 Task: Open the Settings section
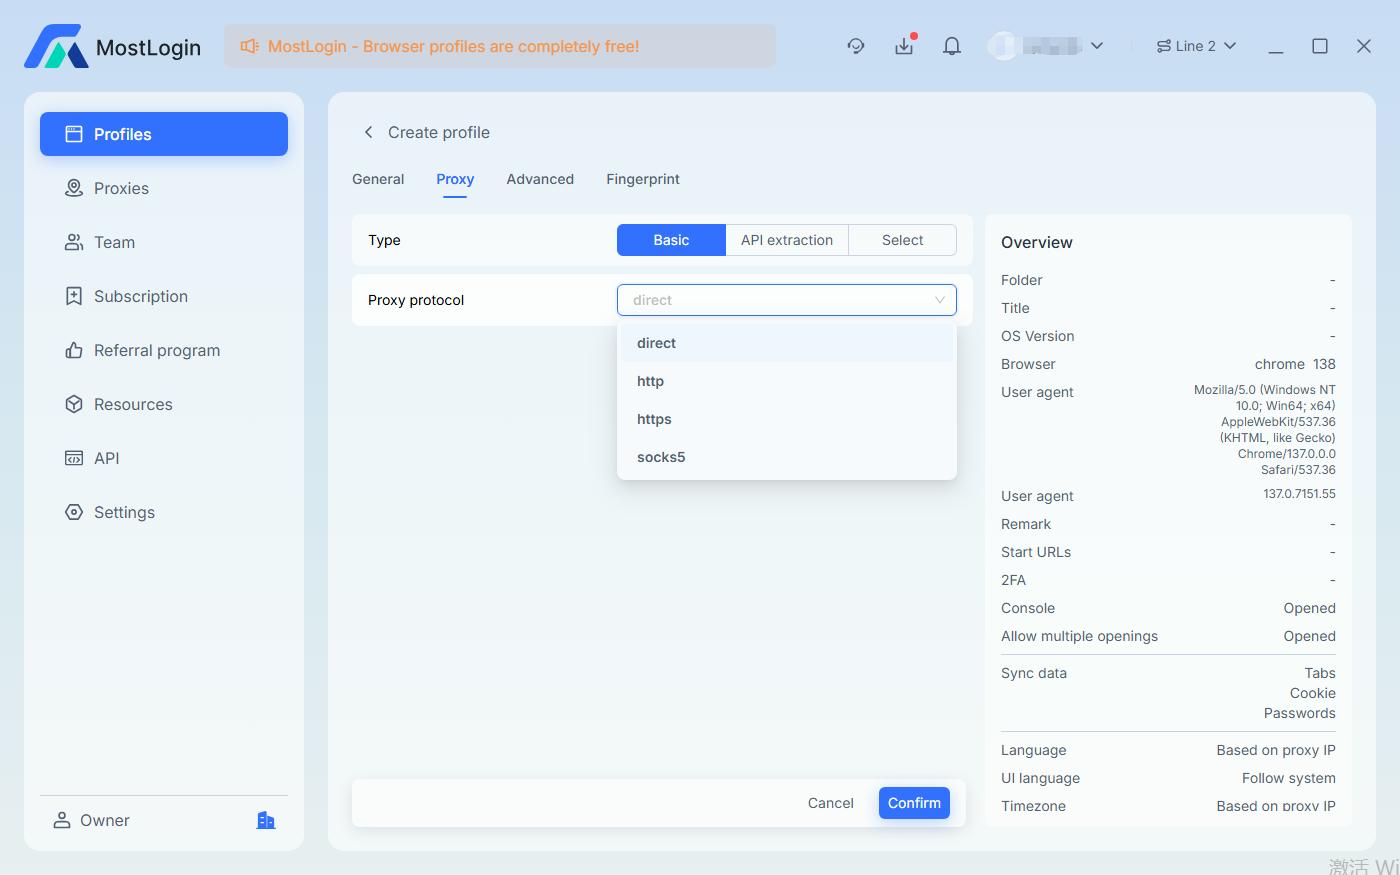pyautogui.click(x=164, y=512)
